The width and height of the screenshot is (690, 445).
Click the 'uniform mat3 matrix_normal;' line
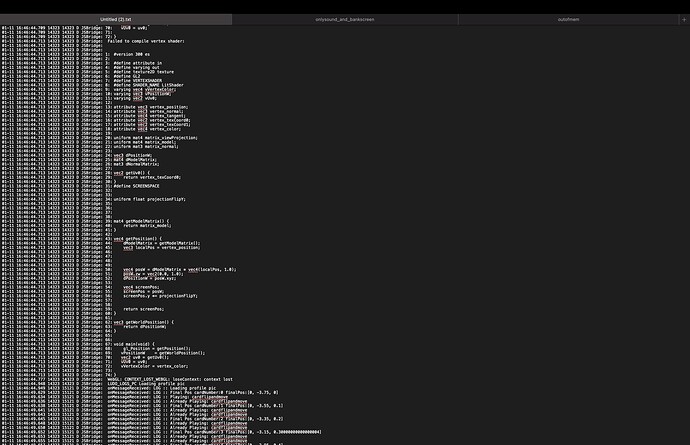146,147
